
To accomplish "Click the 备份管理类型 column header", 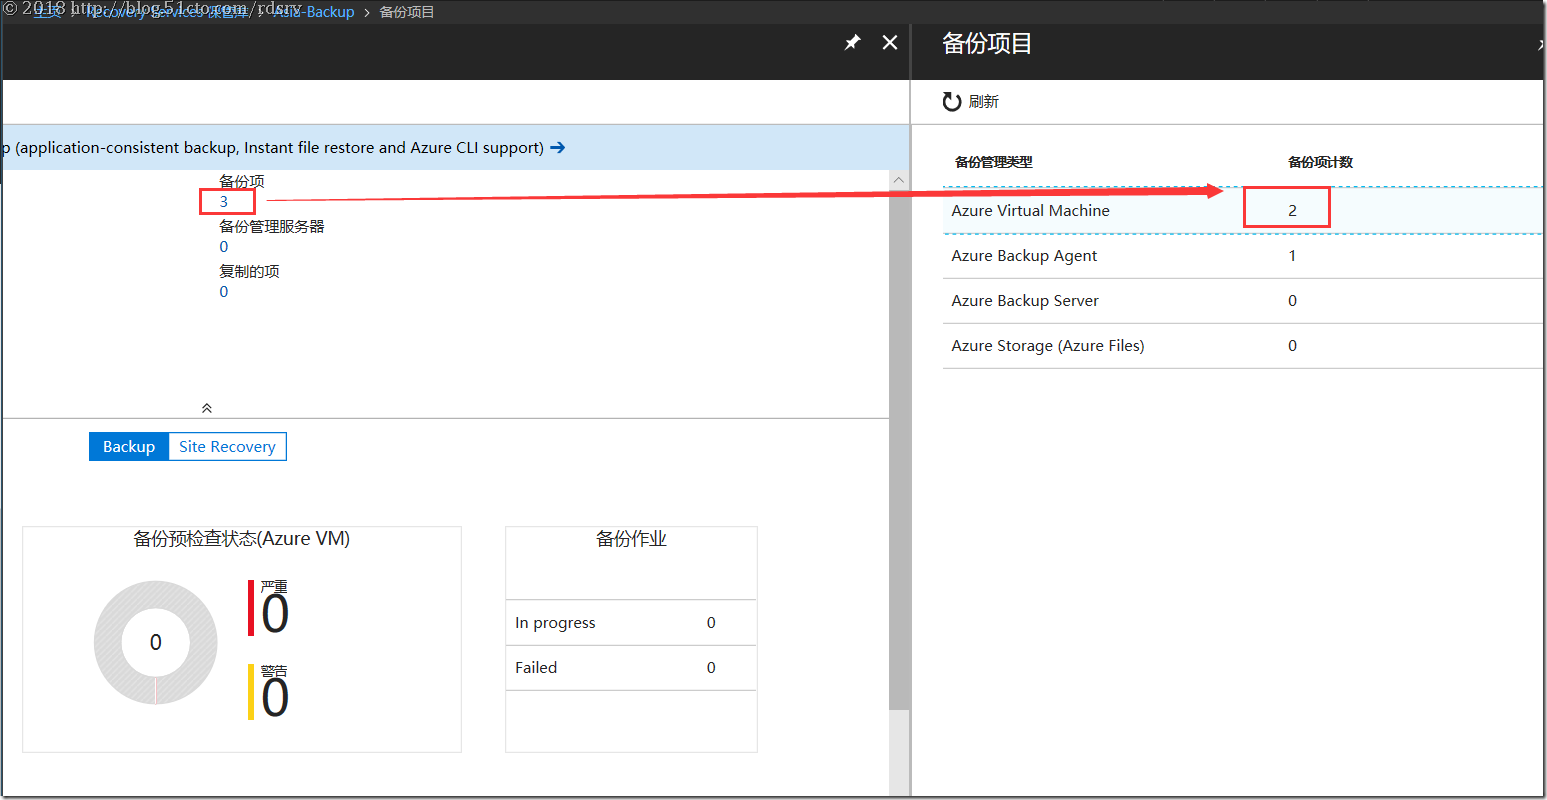I will pos(993,162).
